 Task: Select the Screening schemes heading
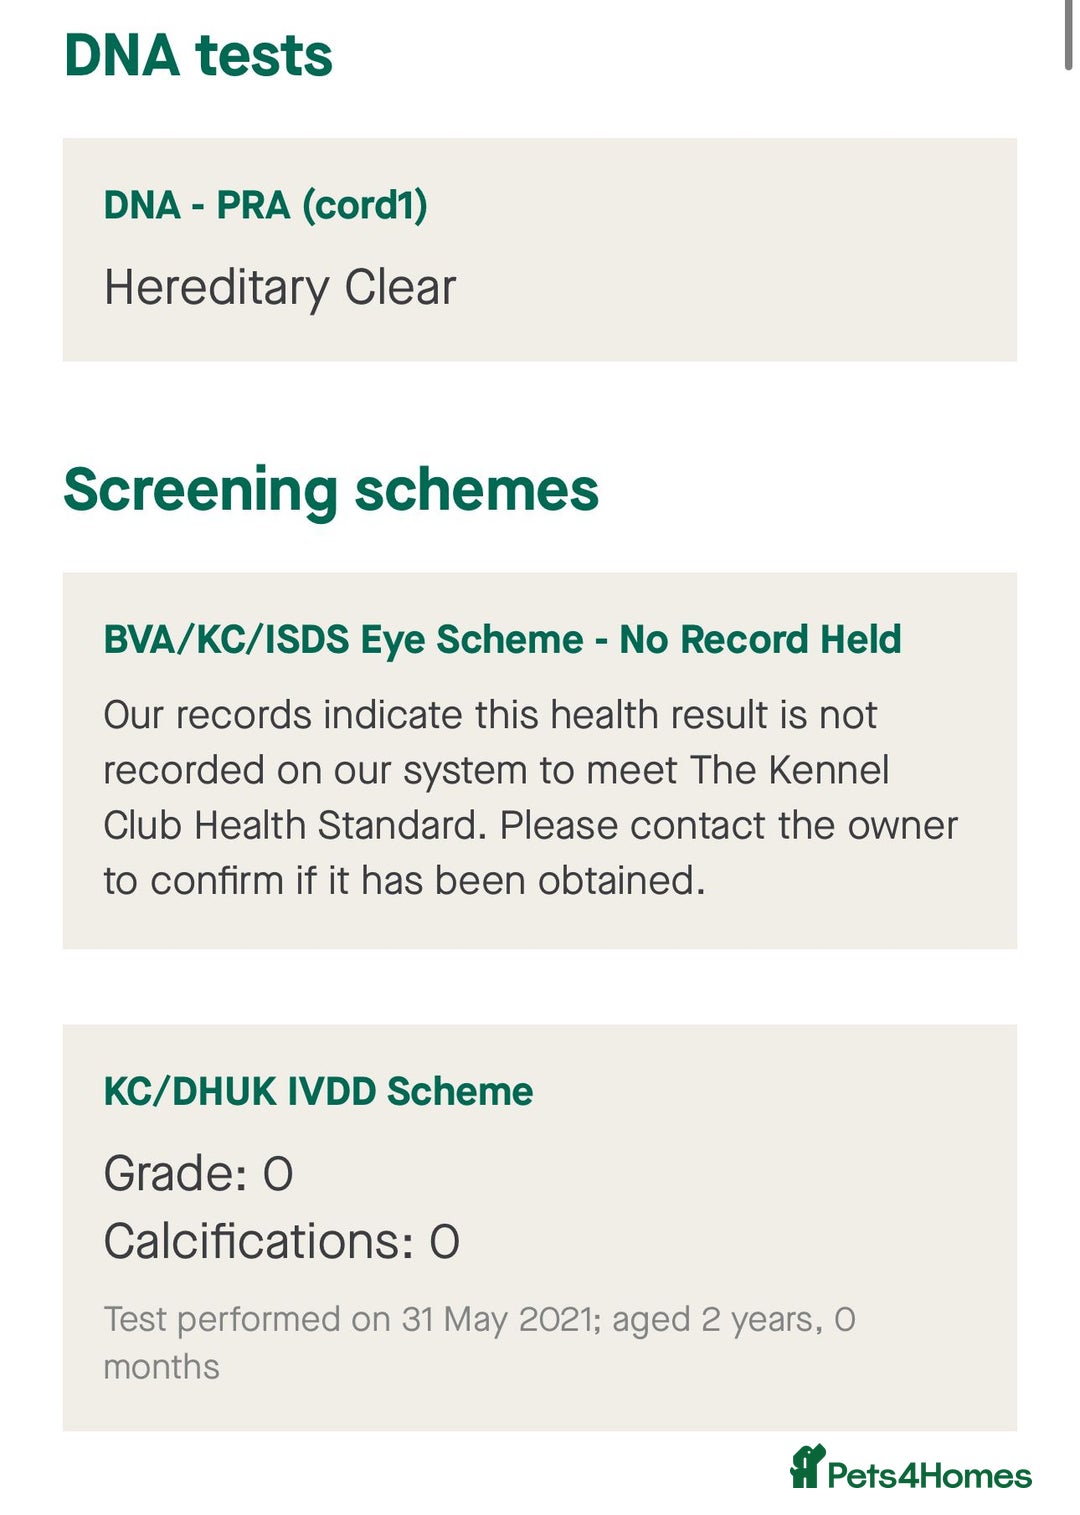pyautogui.click(x=331, y=490)
